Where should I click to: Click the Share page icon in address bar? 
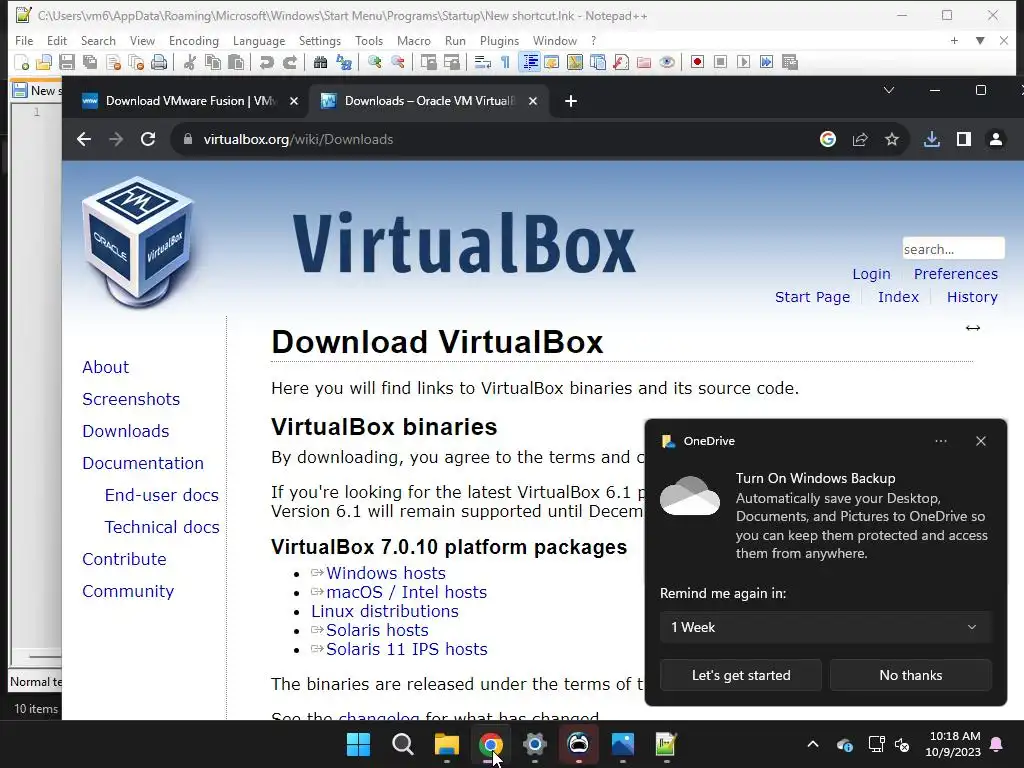tap(859, 139)
